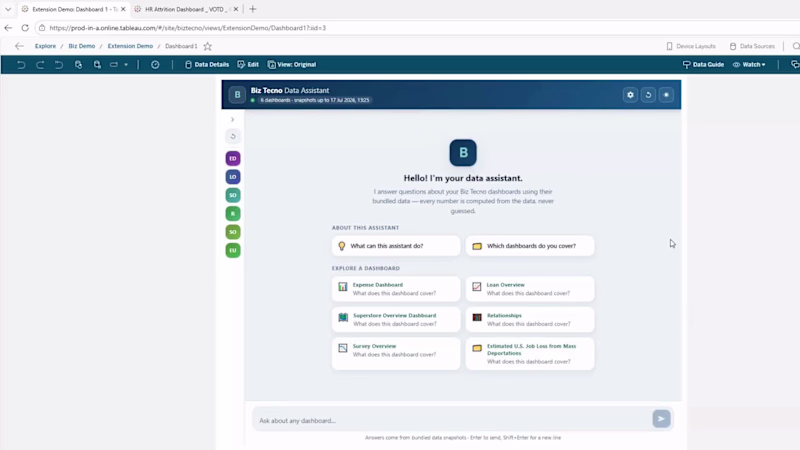Open the Survey Overview card
The image size is (800, 450).
[396, 354]
